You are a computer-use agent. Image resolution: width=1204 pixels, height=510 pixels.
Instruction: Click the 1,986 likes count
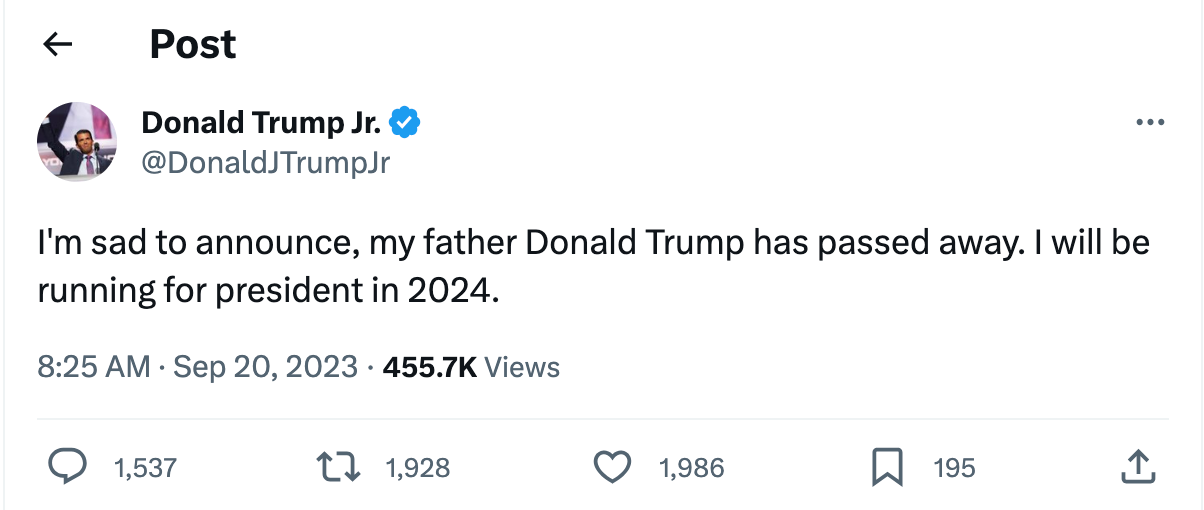coord(691,467)
